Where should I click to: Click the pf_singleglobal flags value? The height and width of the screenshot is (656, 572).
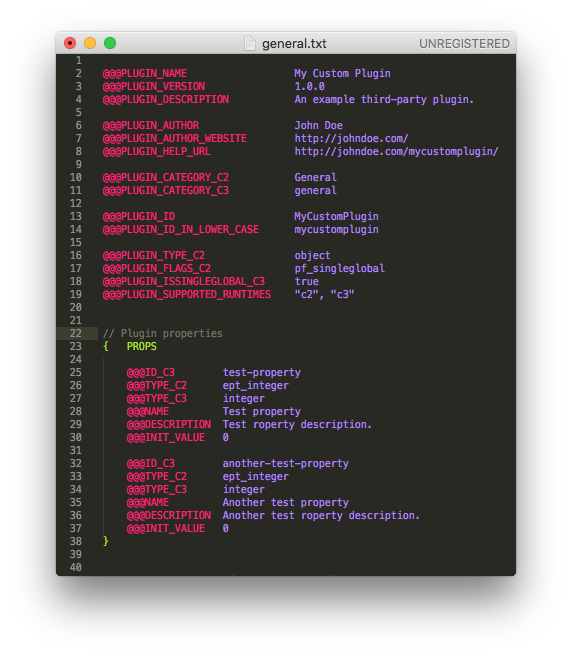pos(339,269)
